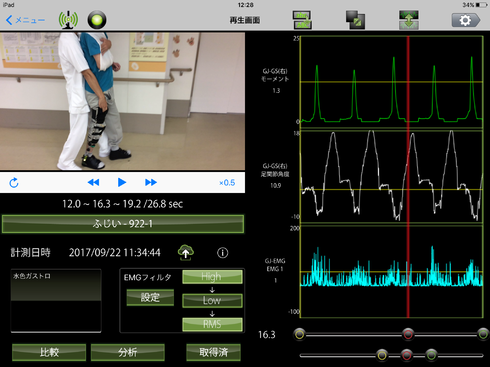The width and height of the screenshot is (490, 367).
Task: Tap the 取得済 button
Action: coord(213,352)
